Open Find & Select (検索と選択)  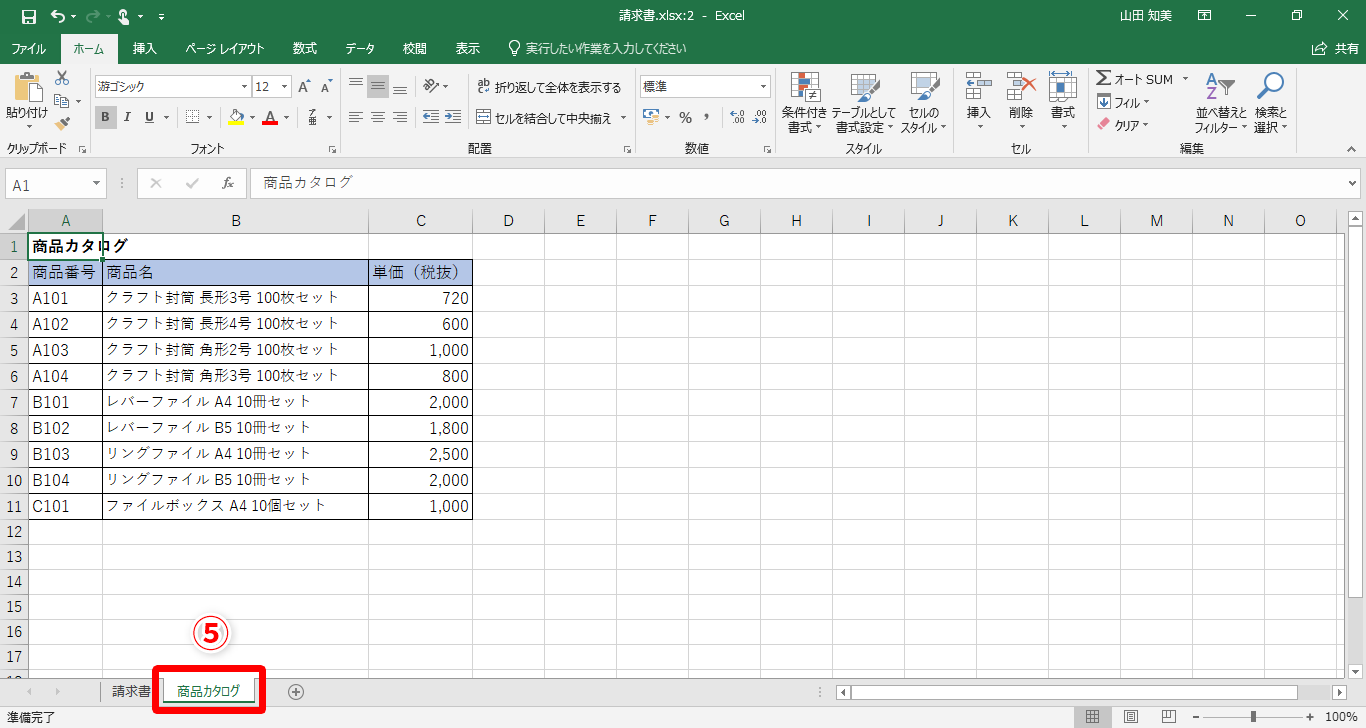[1270, 103]
